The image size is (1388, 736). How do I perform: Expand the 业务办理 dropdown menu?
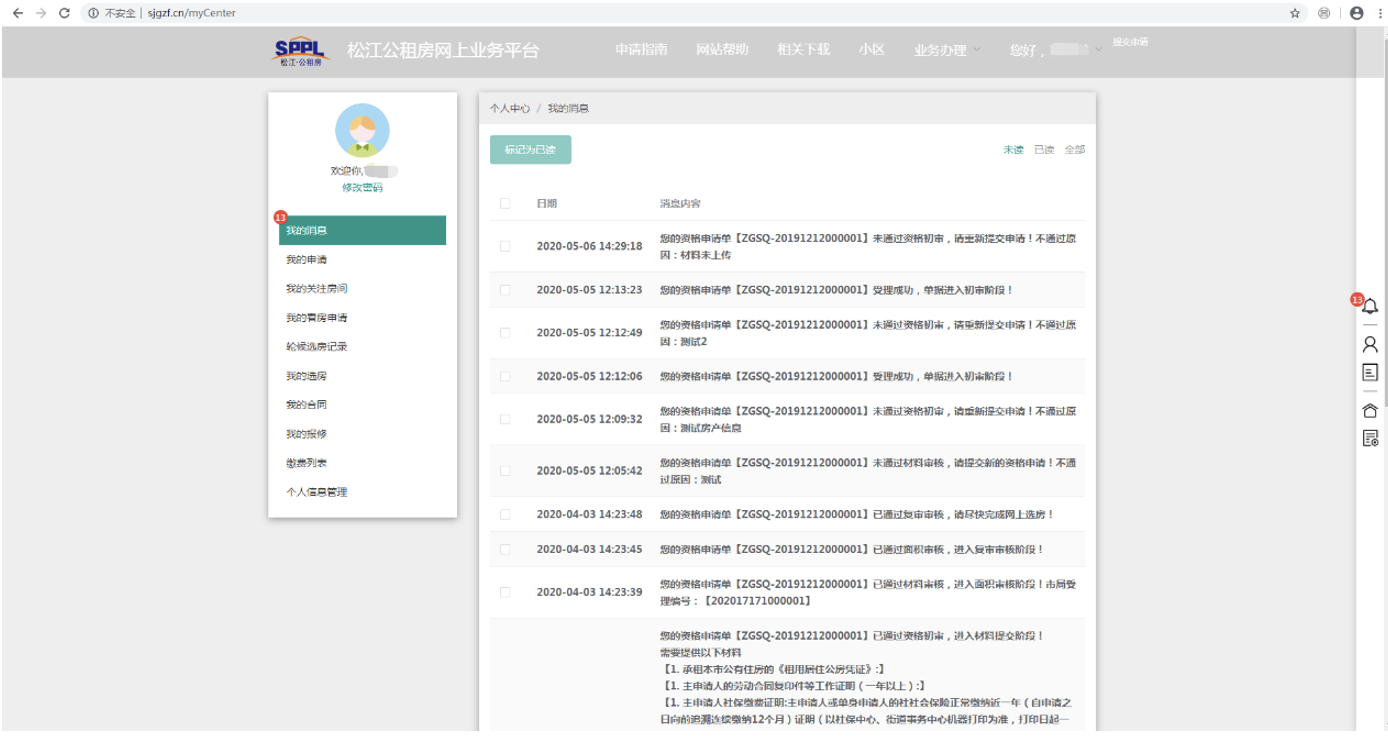click(947, 50)
